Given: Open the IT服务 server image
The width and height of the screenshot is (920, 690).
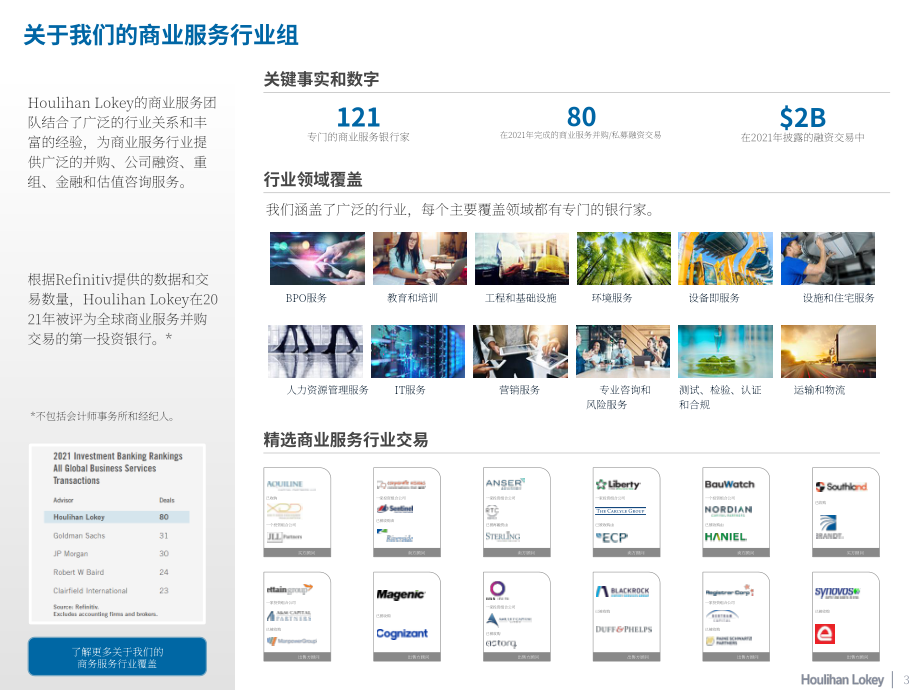Looking at the screenshot, I should pos(418,351).
